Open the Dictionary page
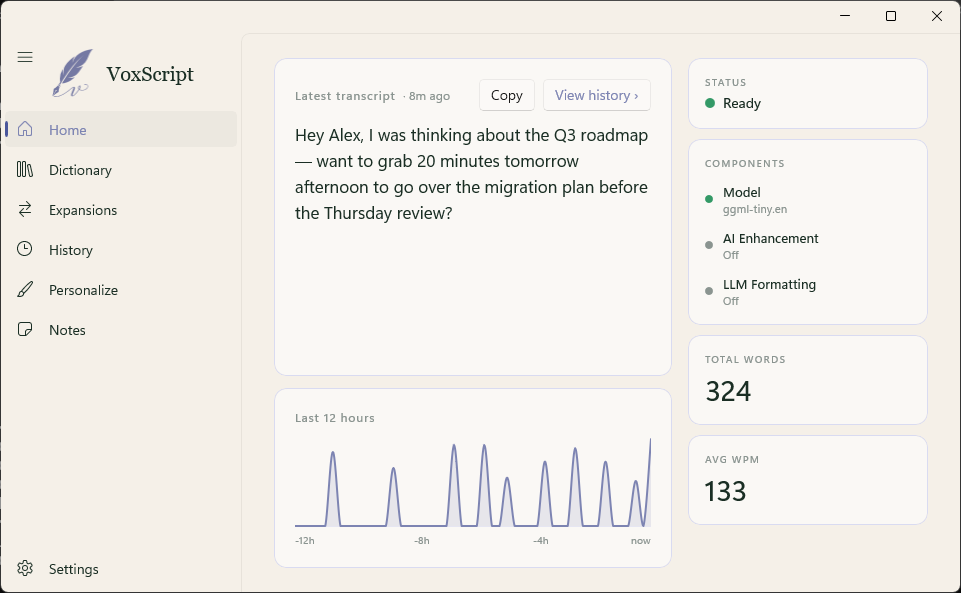961x593 pixels. tap(121, 170)
